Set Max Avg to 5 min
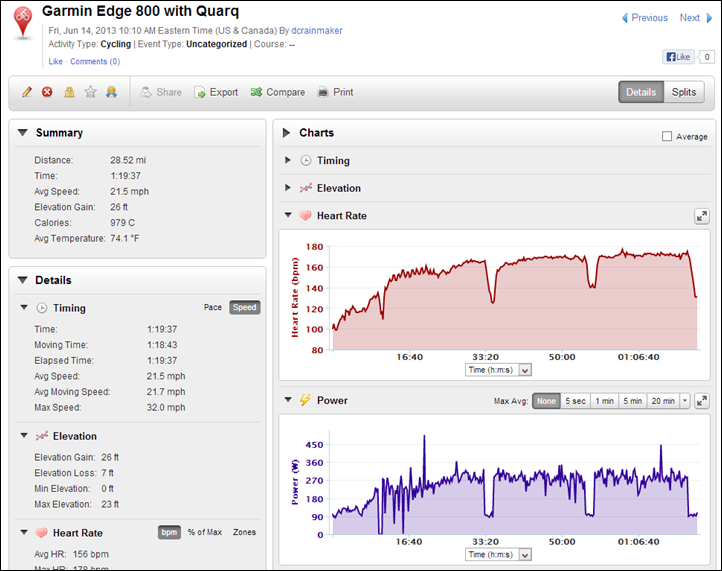 (633, 401)
